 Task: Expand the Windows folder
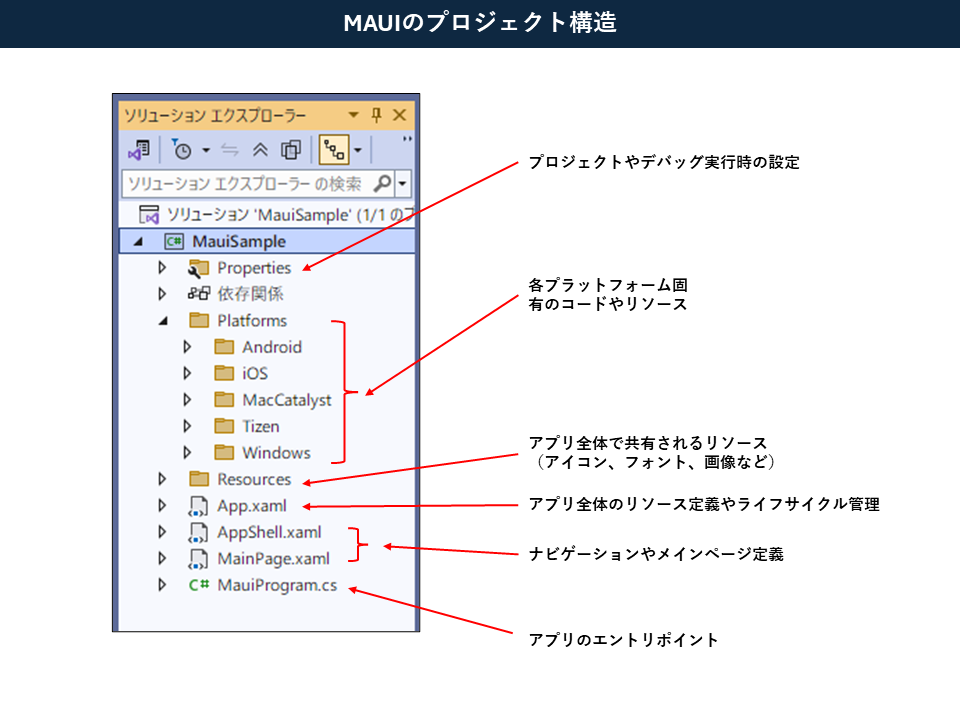(187, 452)
